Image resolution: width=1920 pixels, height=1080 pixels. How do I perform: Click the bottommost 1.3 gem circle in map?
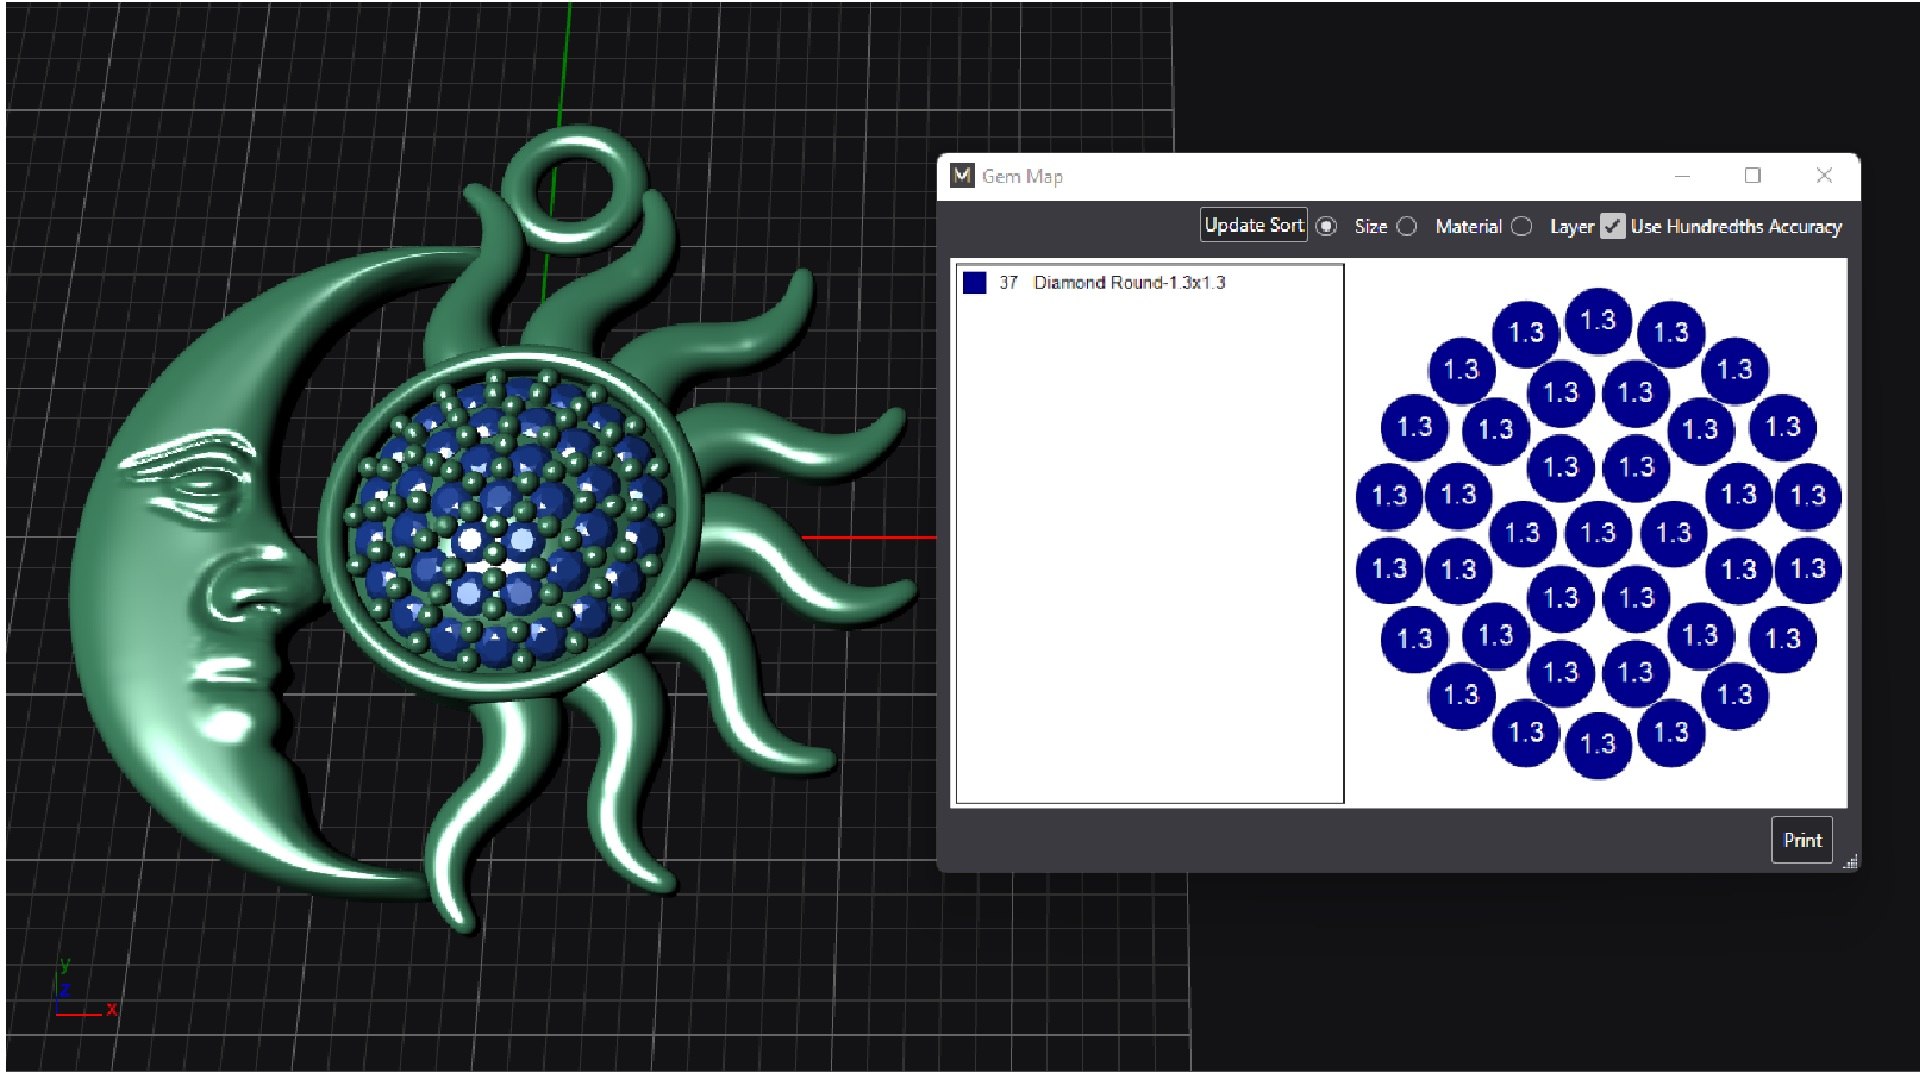(x=1598, y=744)
